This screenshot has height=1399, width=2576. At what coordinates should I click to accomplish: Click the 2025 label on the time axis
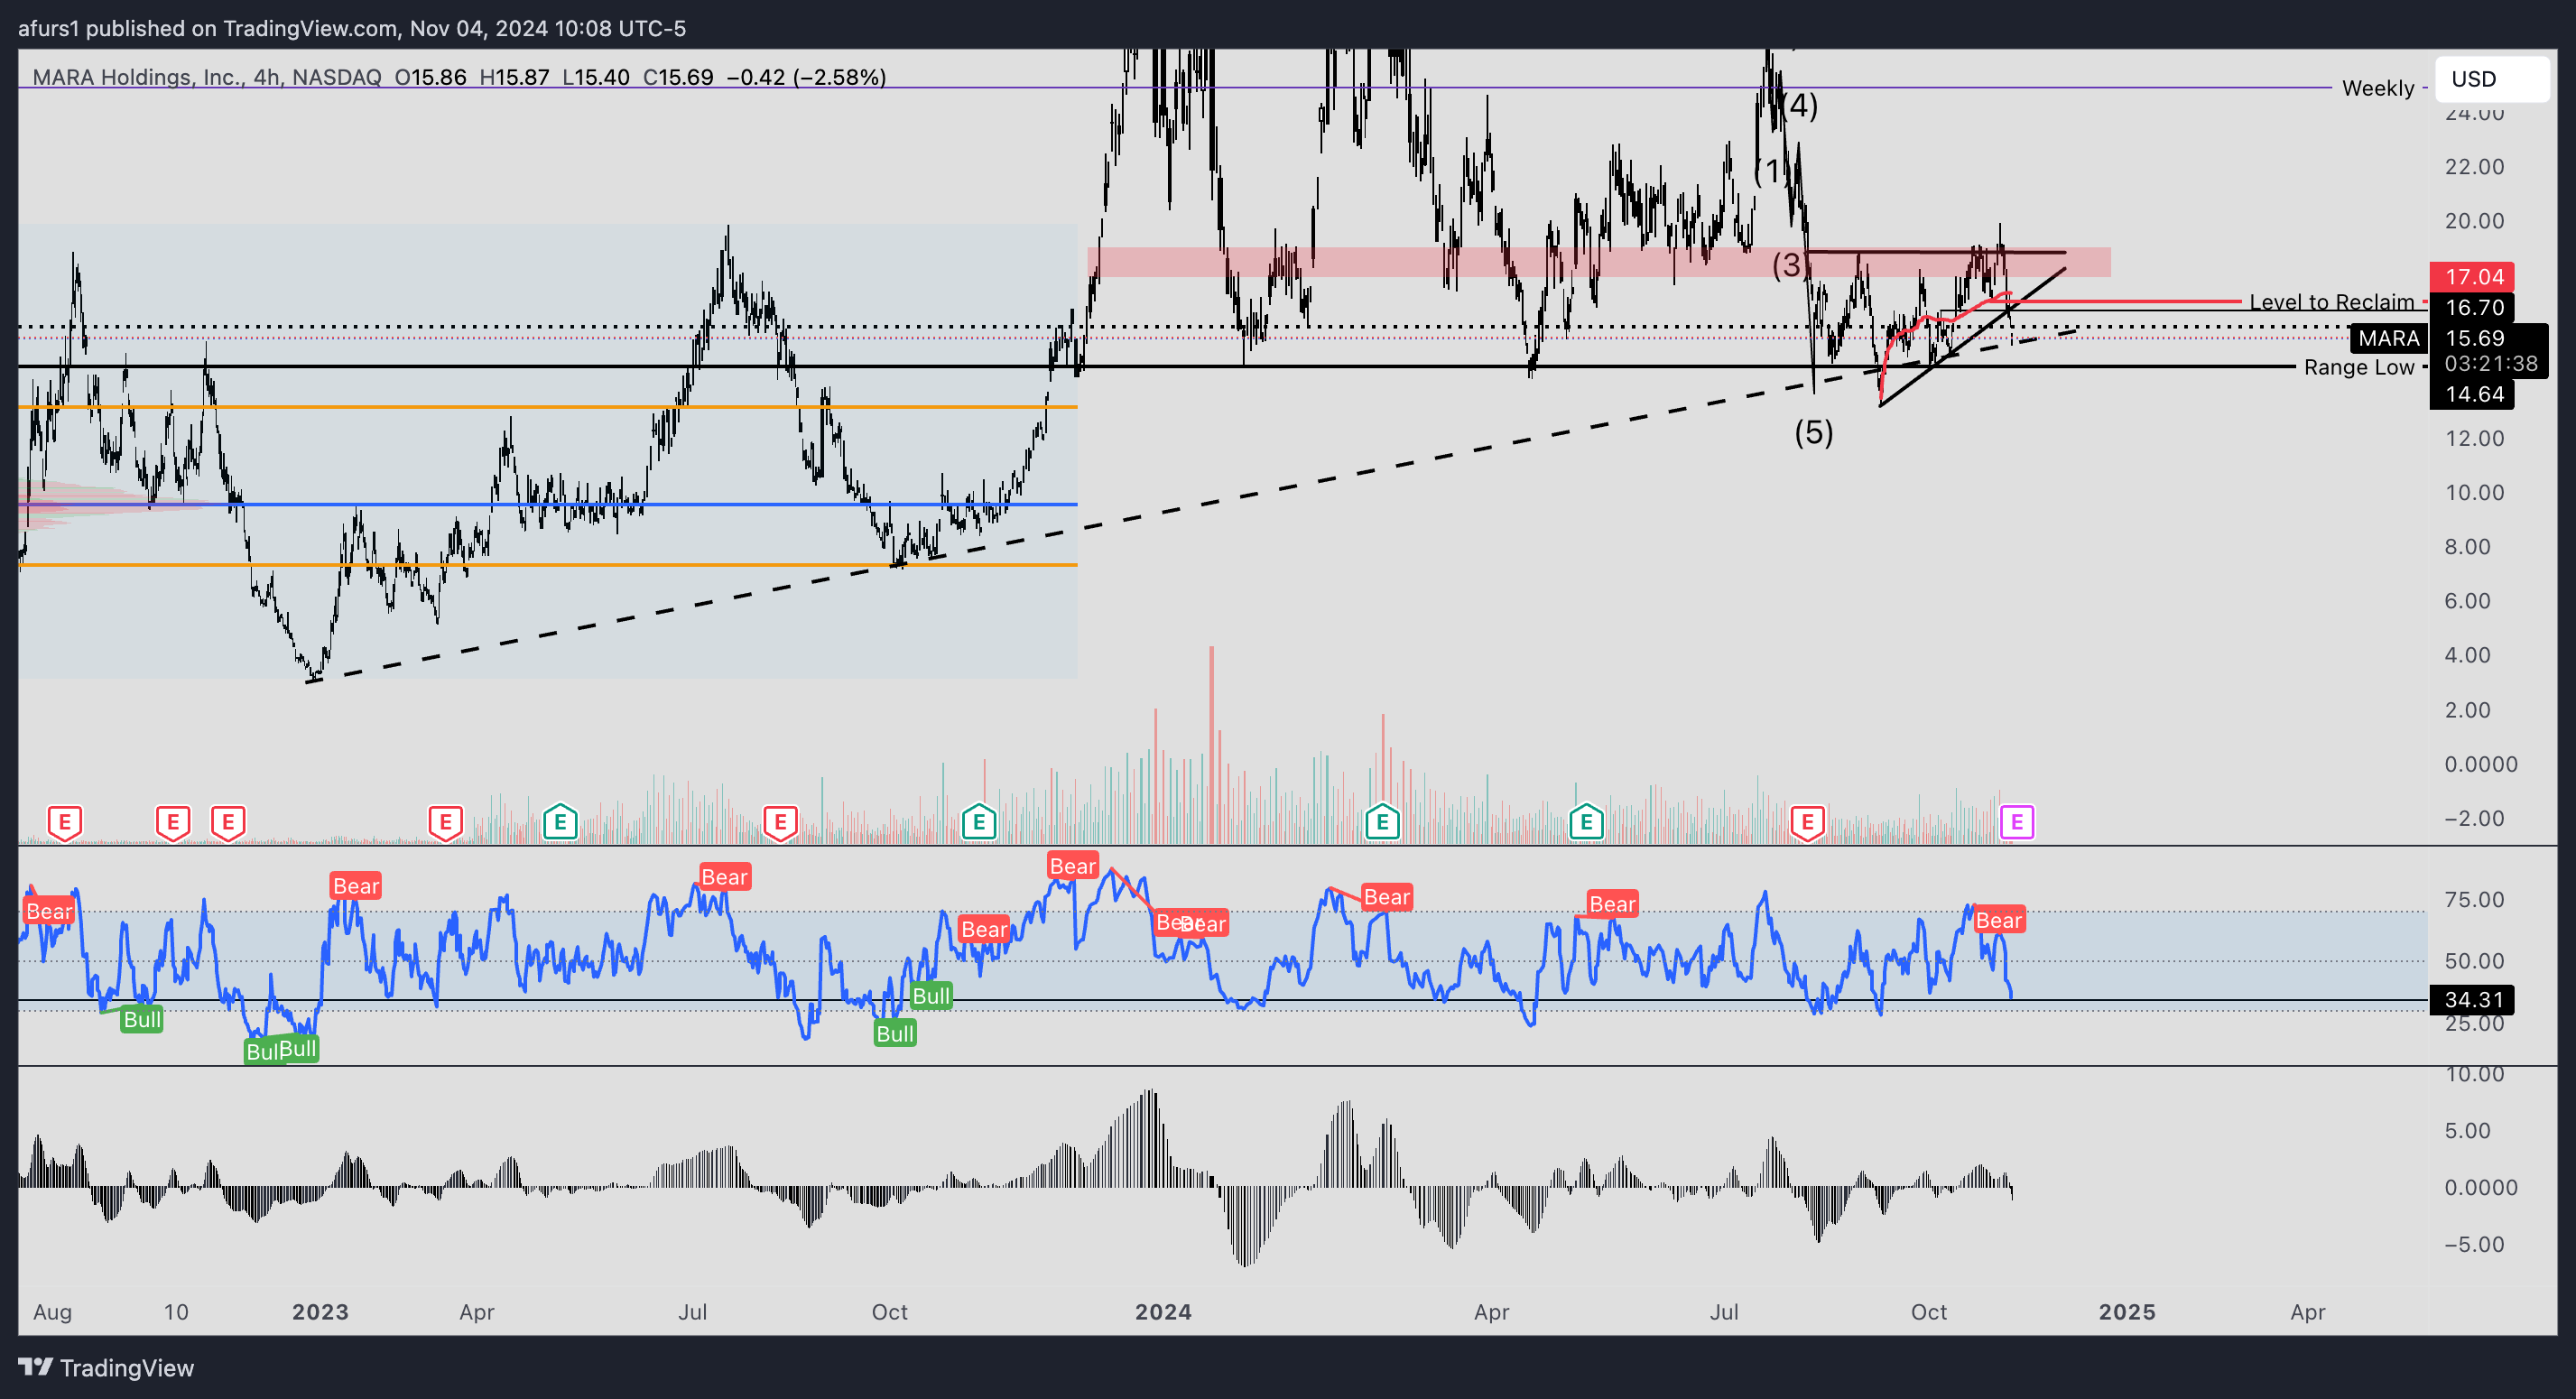click(2127, 1311)
